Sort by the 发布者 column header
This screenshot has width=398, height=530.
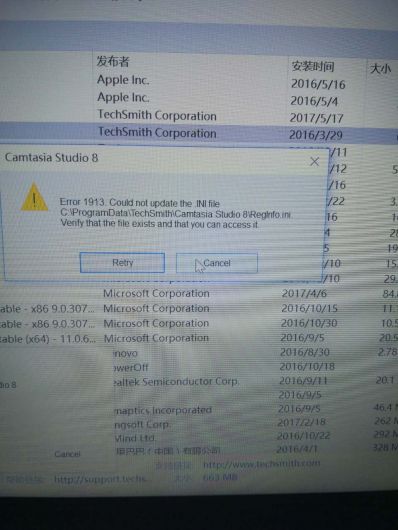pos(113,61)
